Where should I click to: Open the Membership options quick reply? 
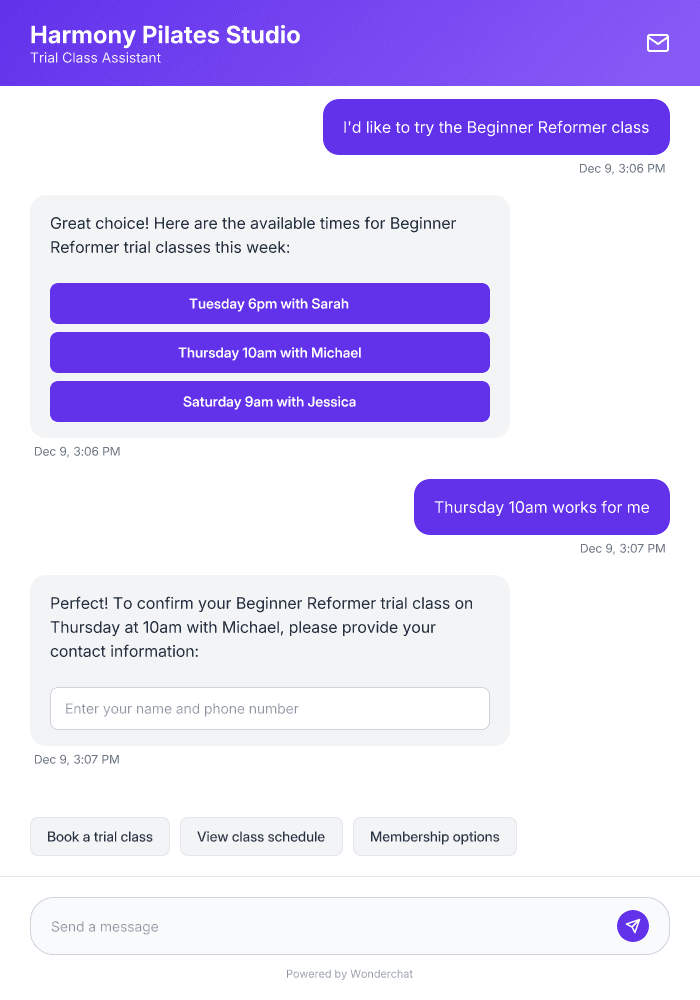[x=434, y=836]
